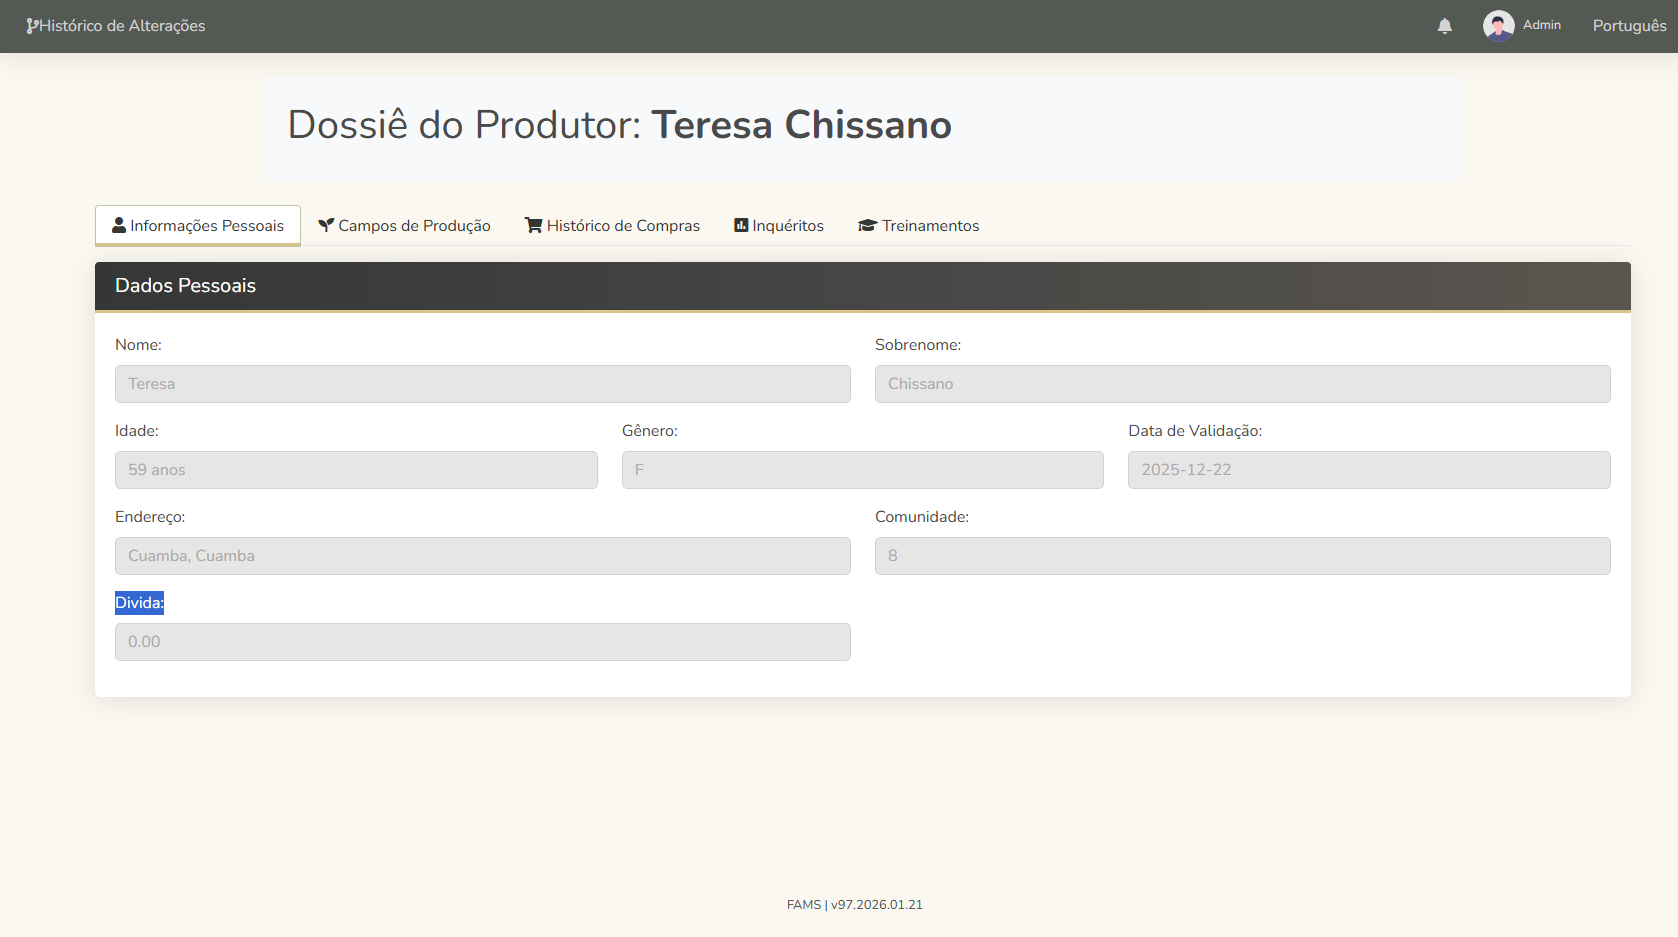Click the poll icon beside Inquéritos
This screenshot has width=1678, height=937.
741,226
